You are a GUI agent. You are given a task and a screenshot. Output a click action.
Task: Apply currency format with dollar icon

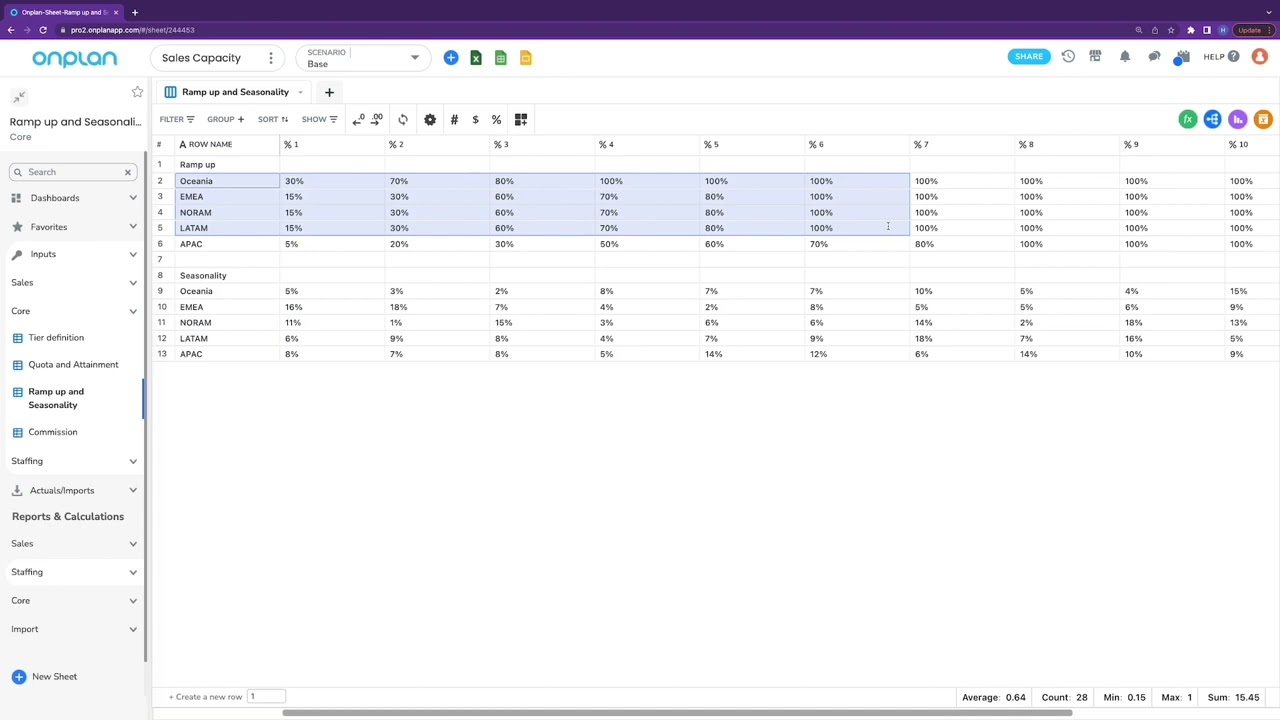(475, 120)
